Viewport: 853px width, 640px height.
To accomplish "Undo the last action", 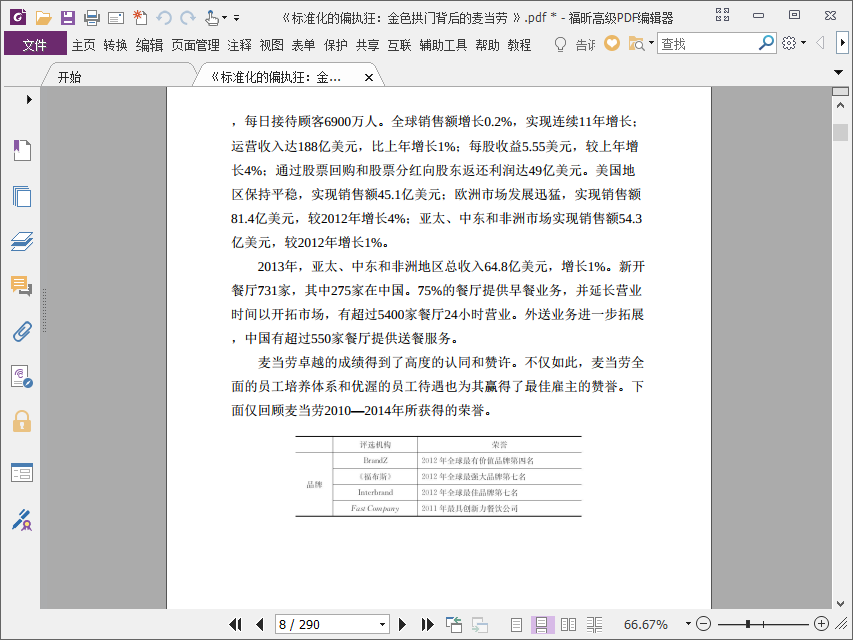I will (164, 18).
